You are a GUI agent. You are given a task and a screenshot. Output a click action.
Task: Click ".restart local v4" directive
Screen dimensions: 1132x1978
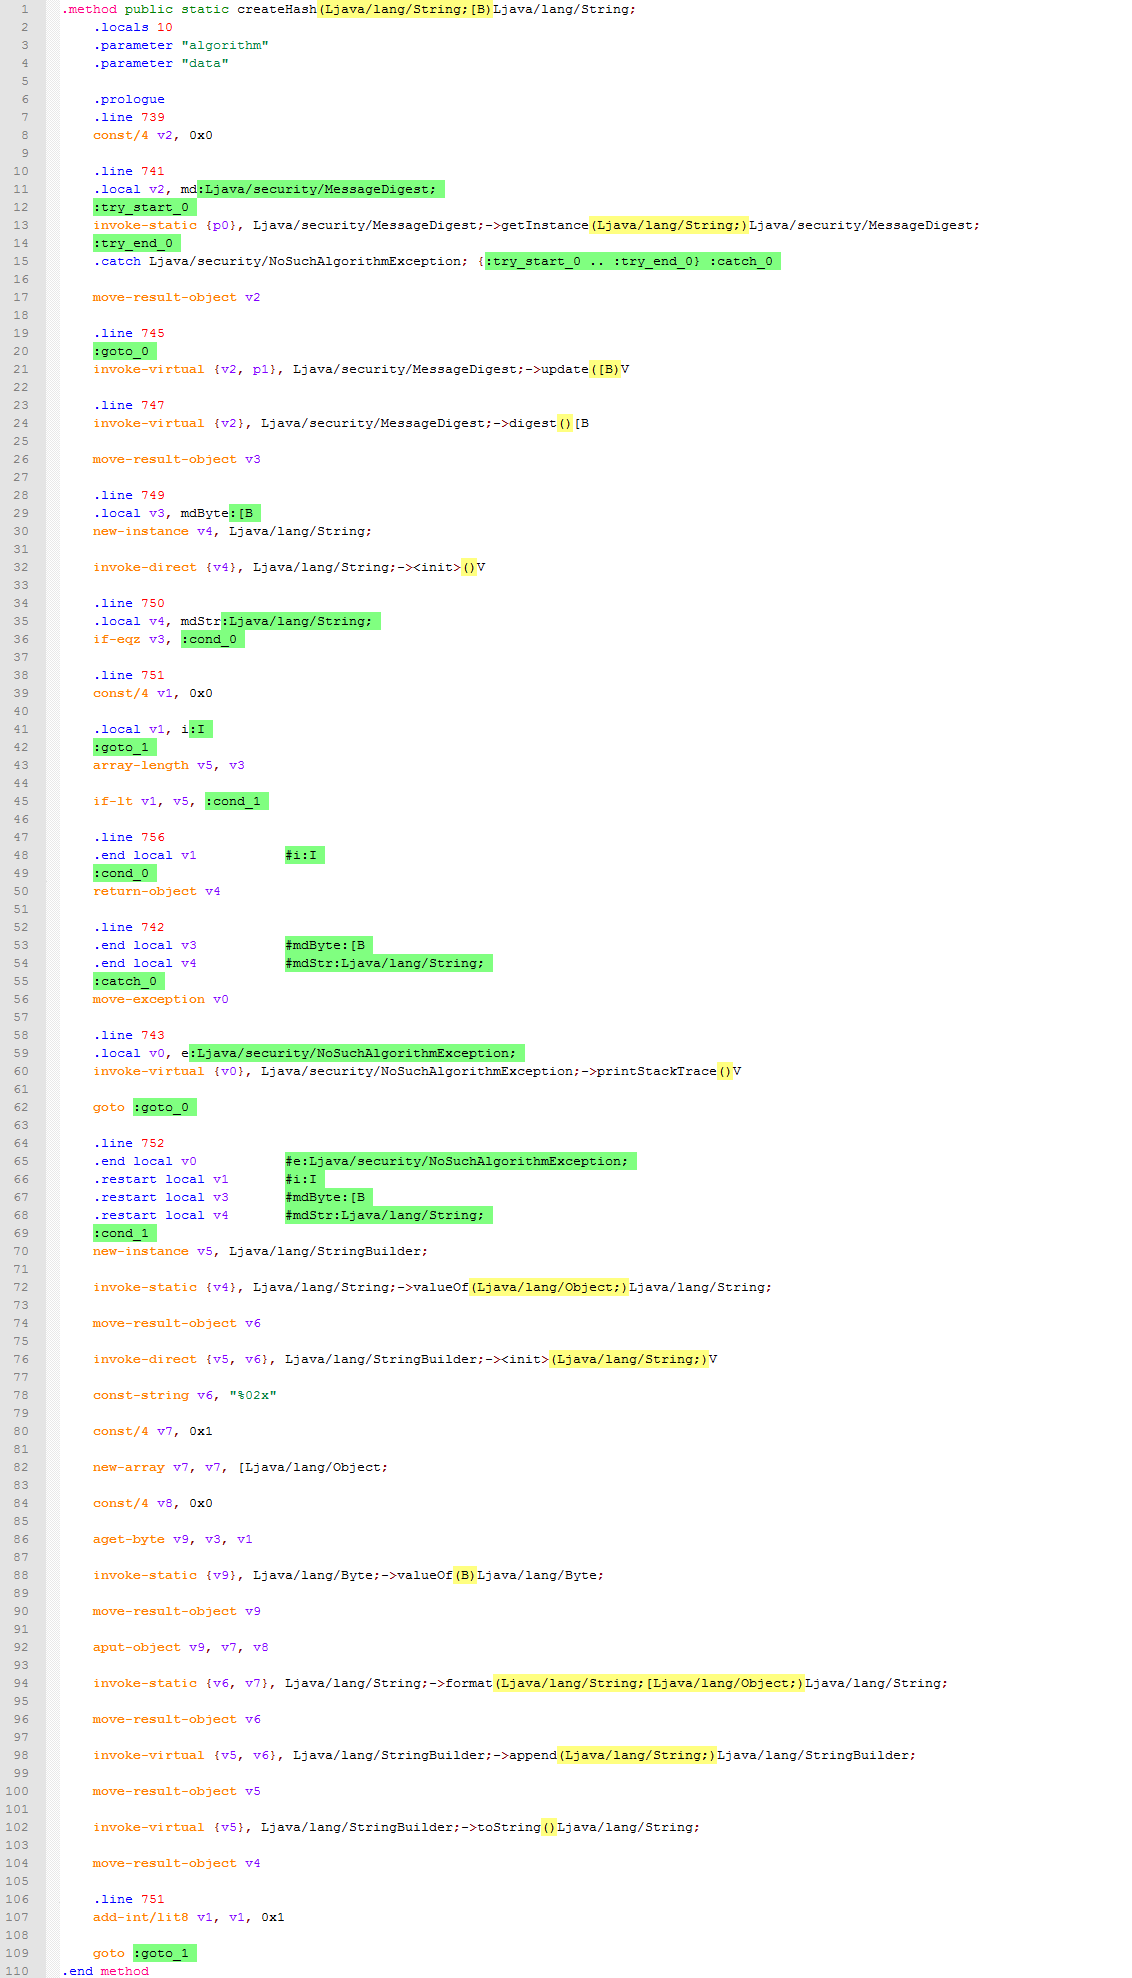point(161,1215)
